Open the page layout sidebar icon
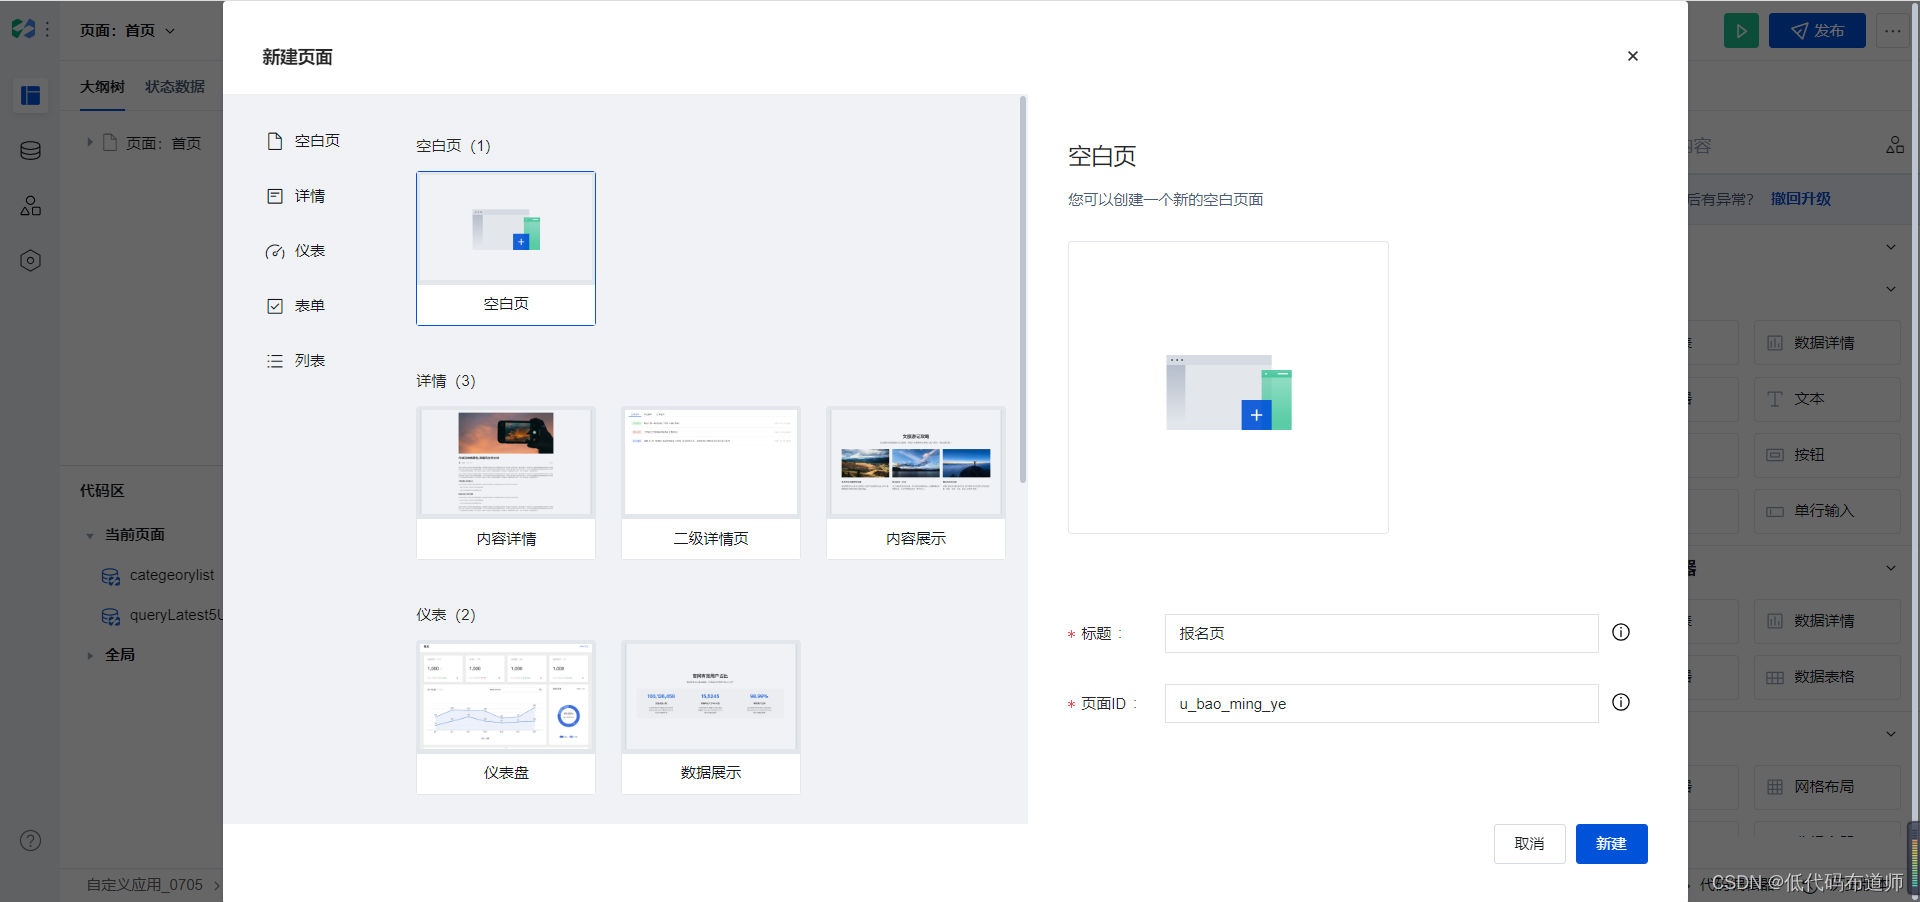 (x=31, y=95)
